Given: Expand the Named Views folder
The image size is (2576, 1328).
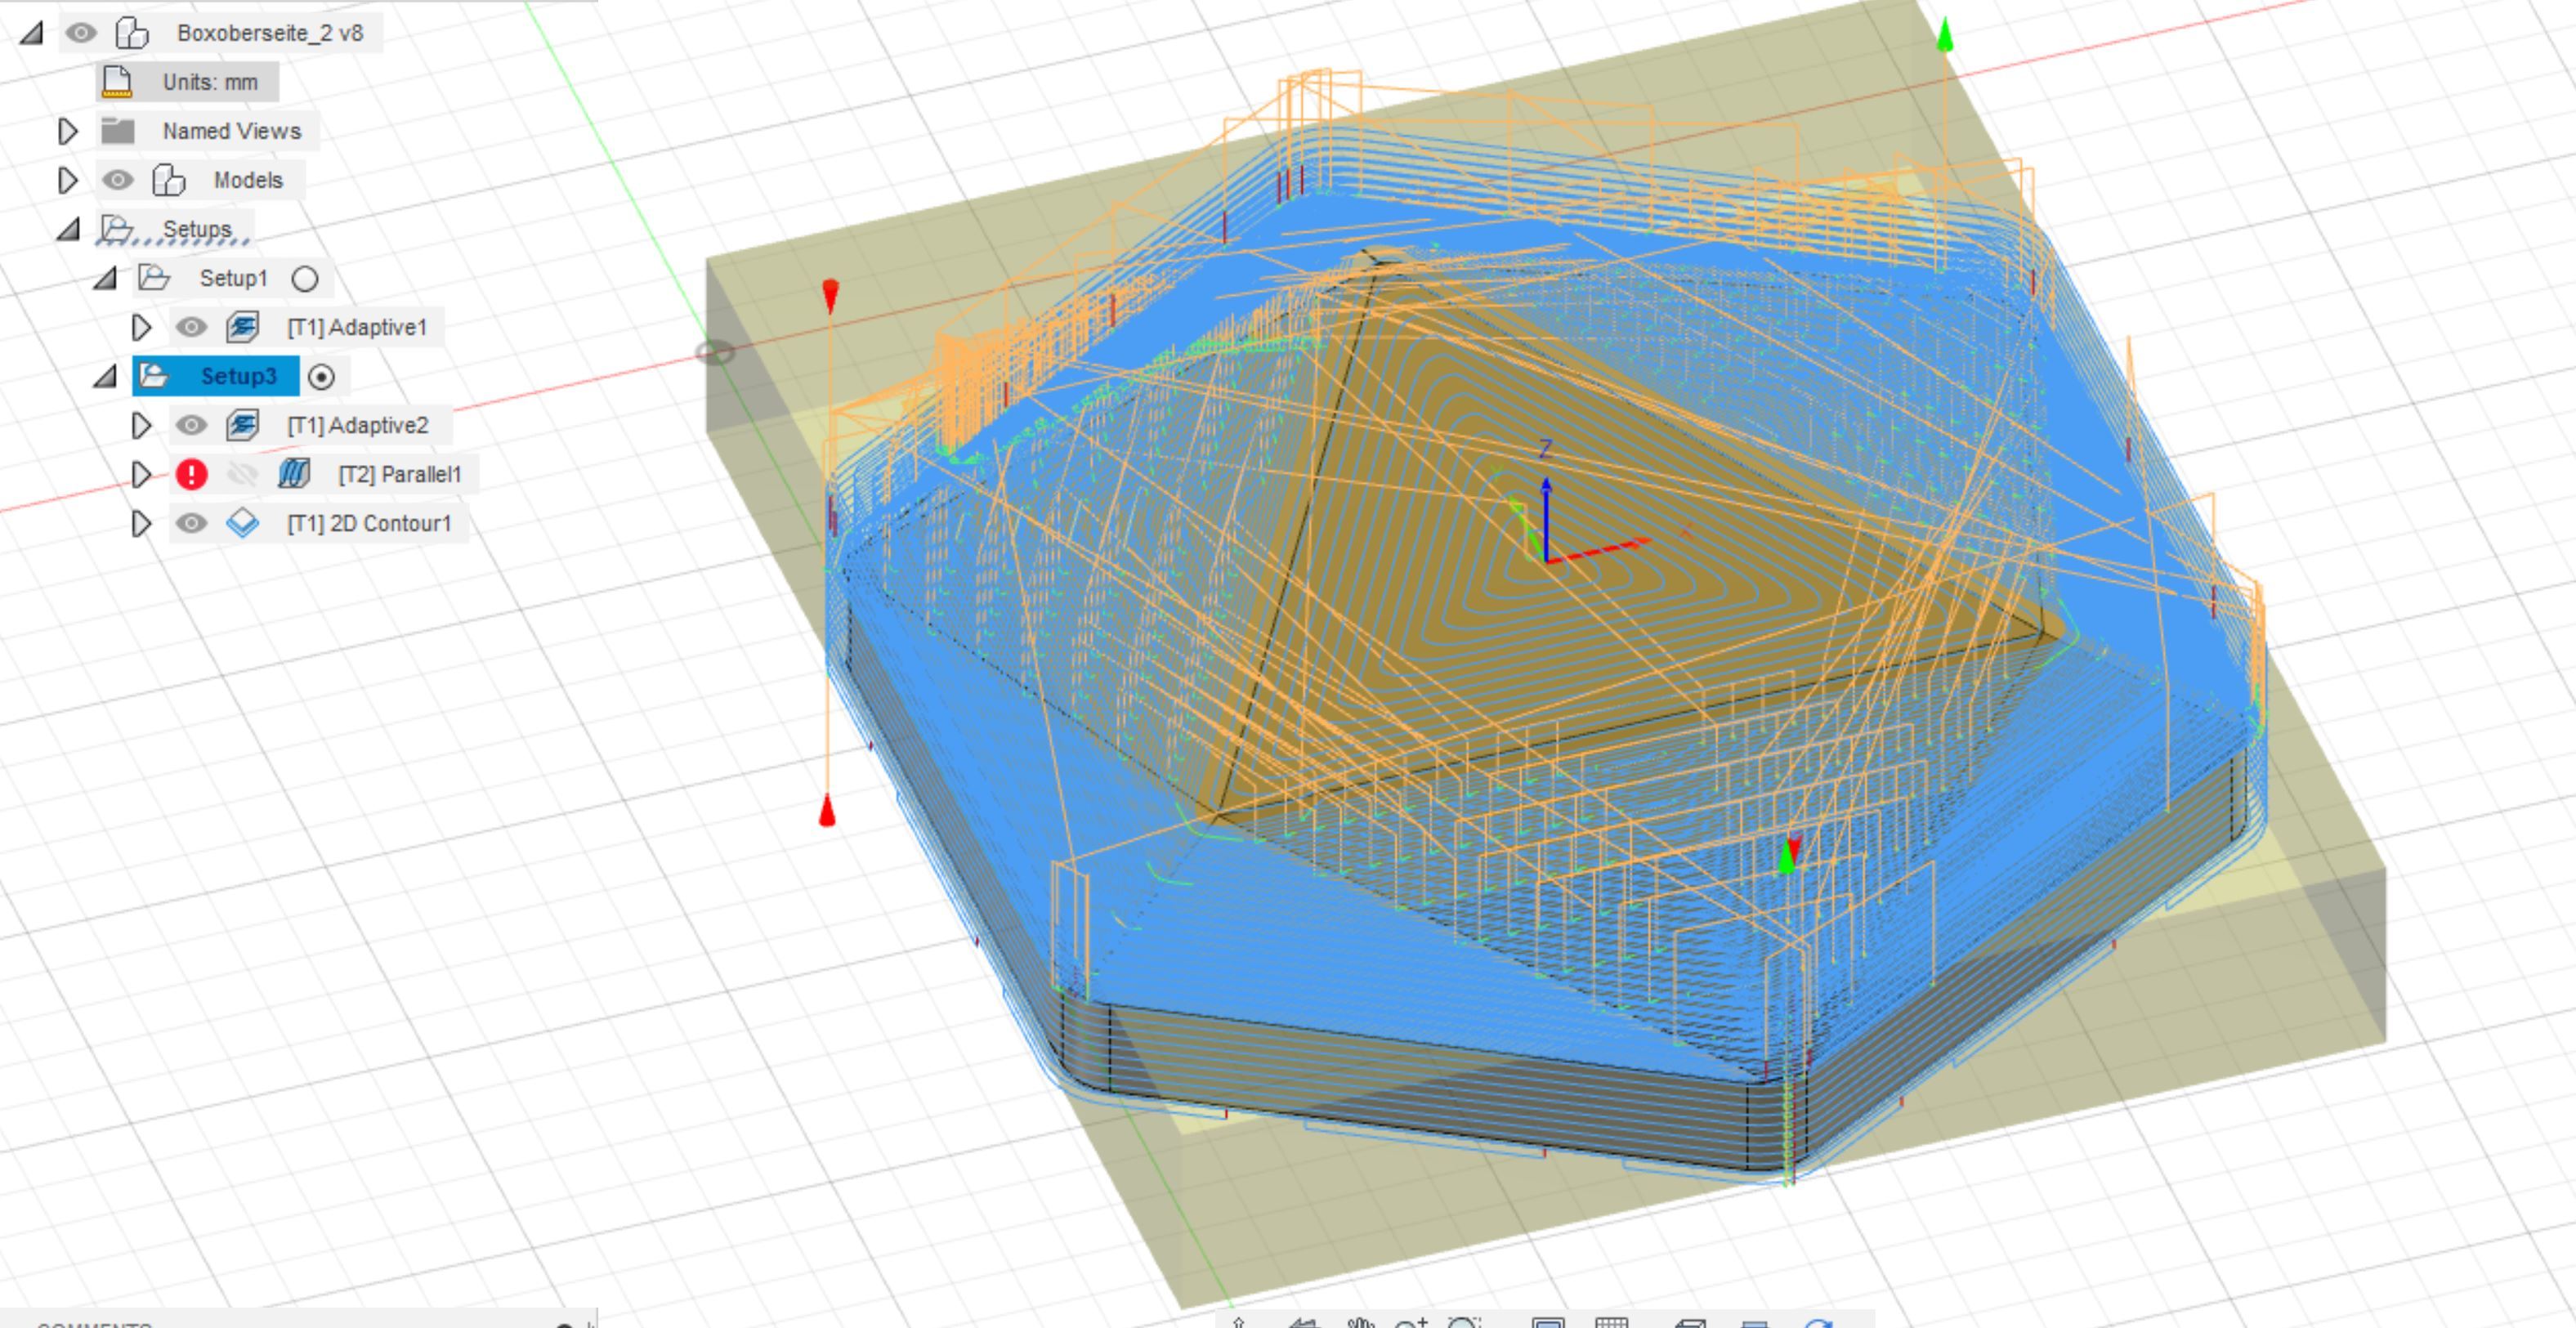Looking at the screenshot, I should 67,131.
